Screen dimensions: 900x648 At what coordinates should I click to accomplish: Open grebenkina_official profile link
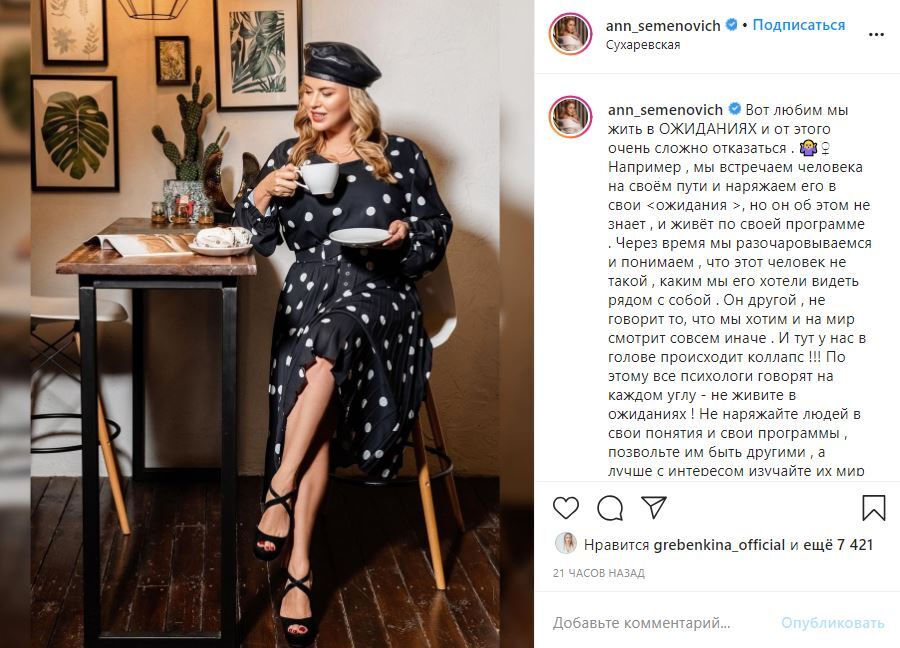click(719, 545)
